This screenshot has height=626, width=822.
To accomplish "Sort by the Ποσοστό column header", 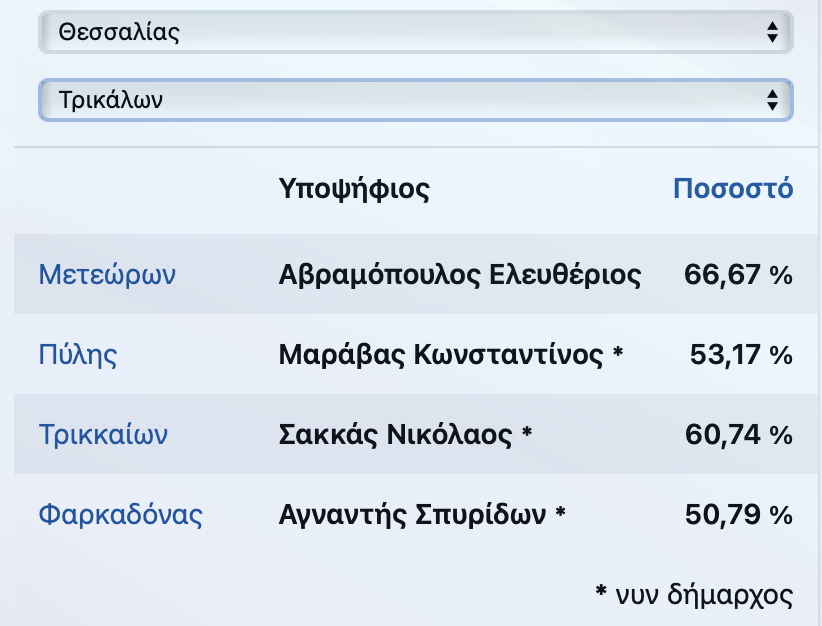I will tap(733, 188).
